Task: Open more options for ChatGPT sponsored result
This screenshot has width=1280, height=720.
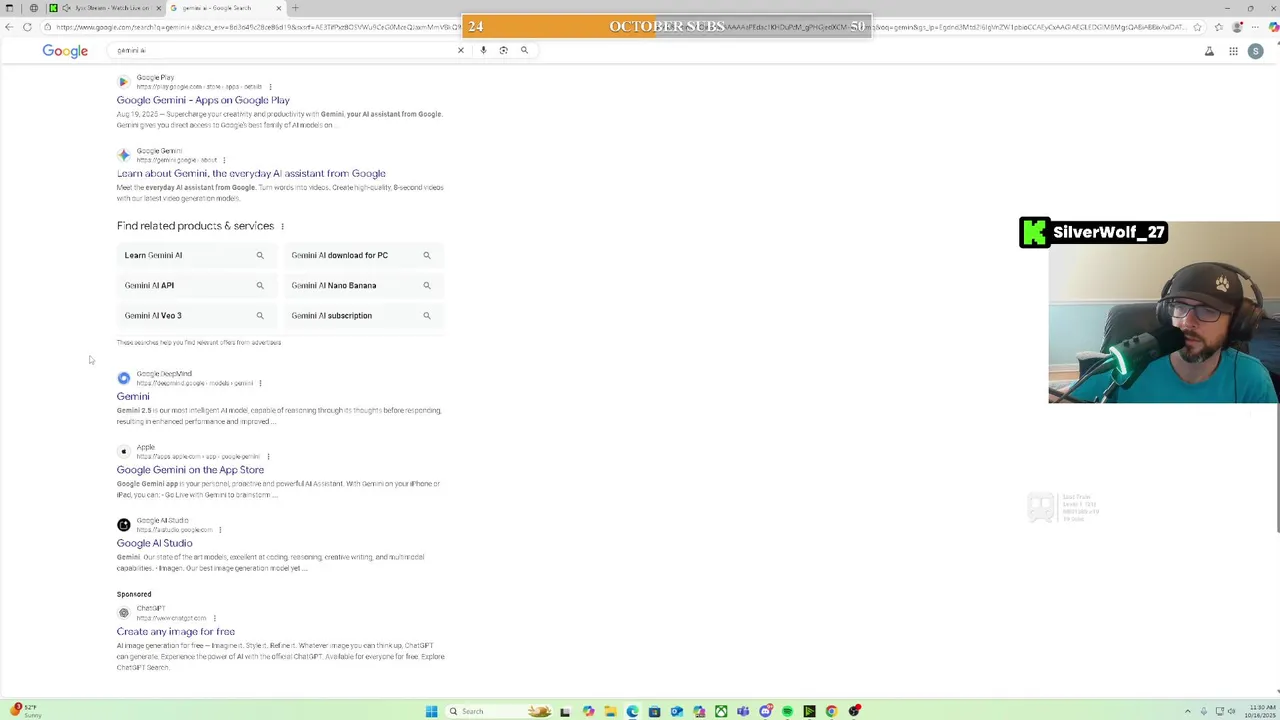Action: point(214,618)
